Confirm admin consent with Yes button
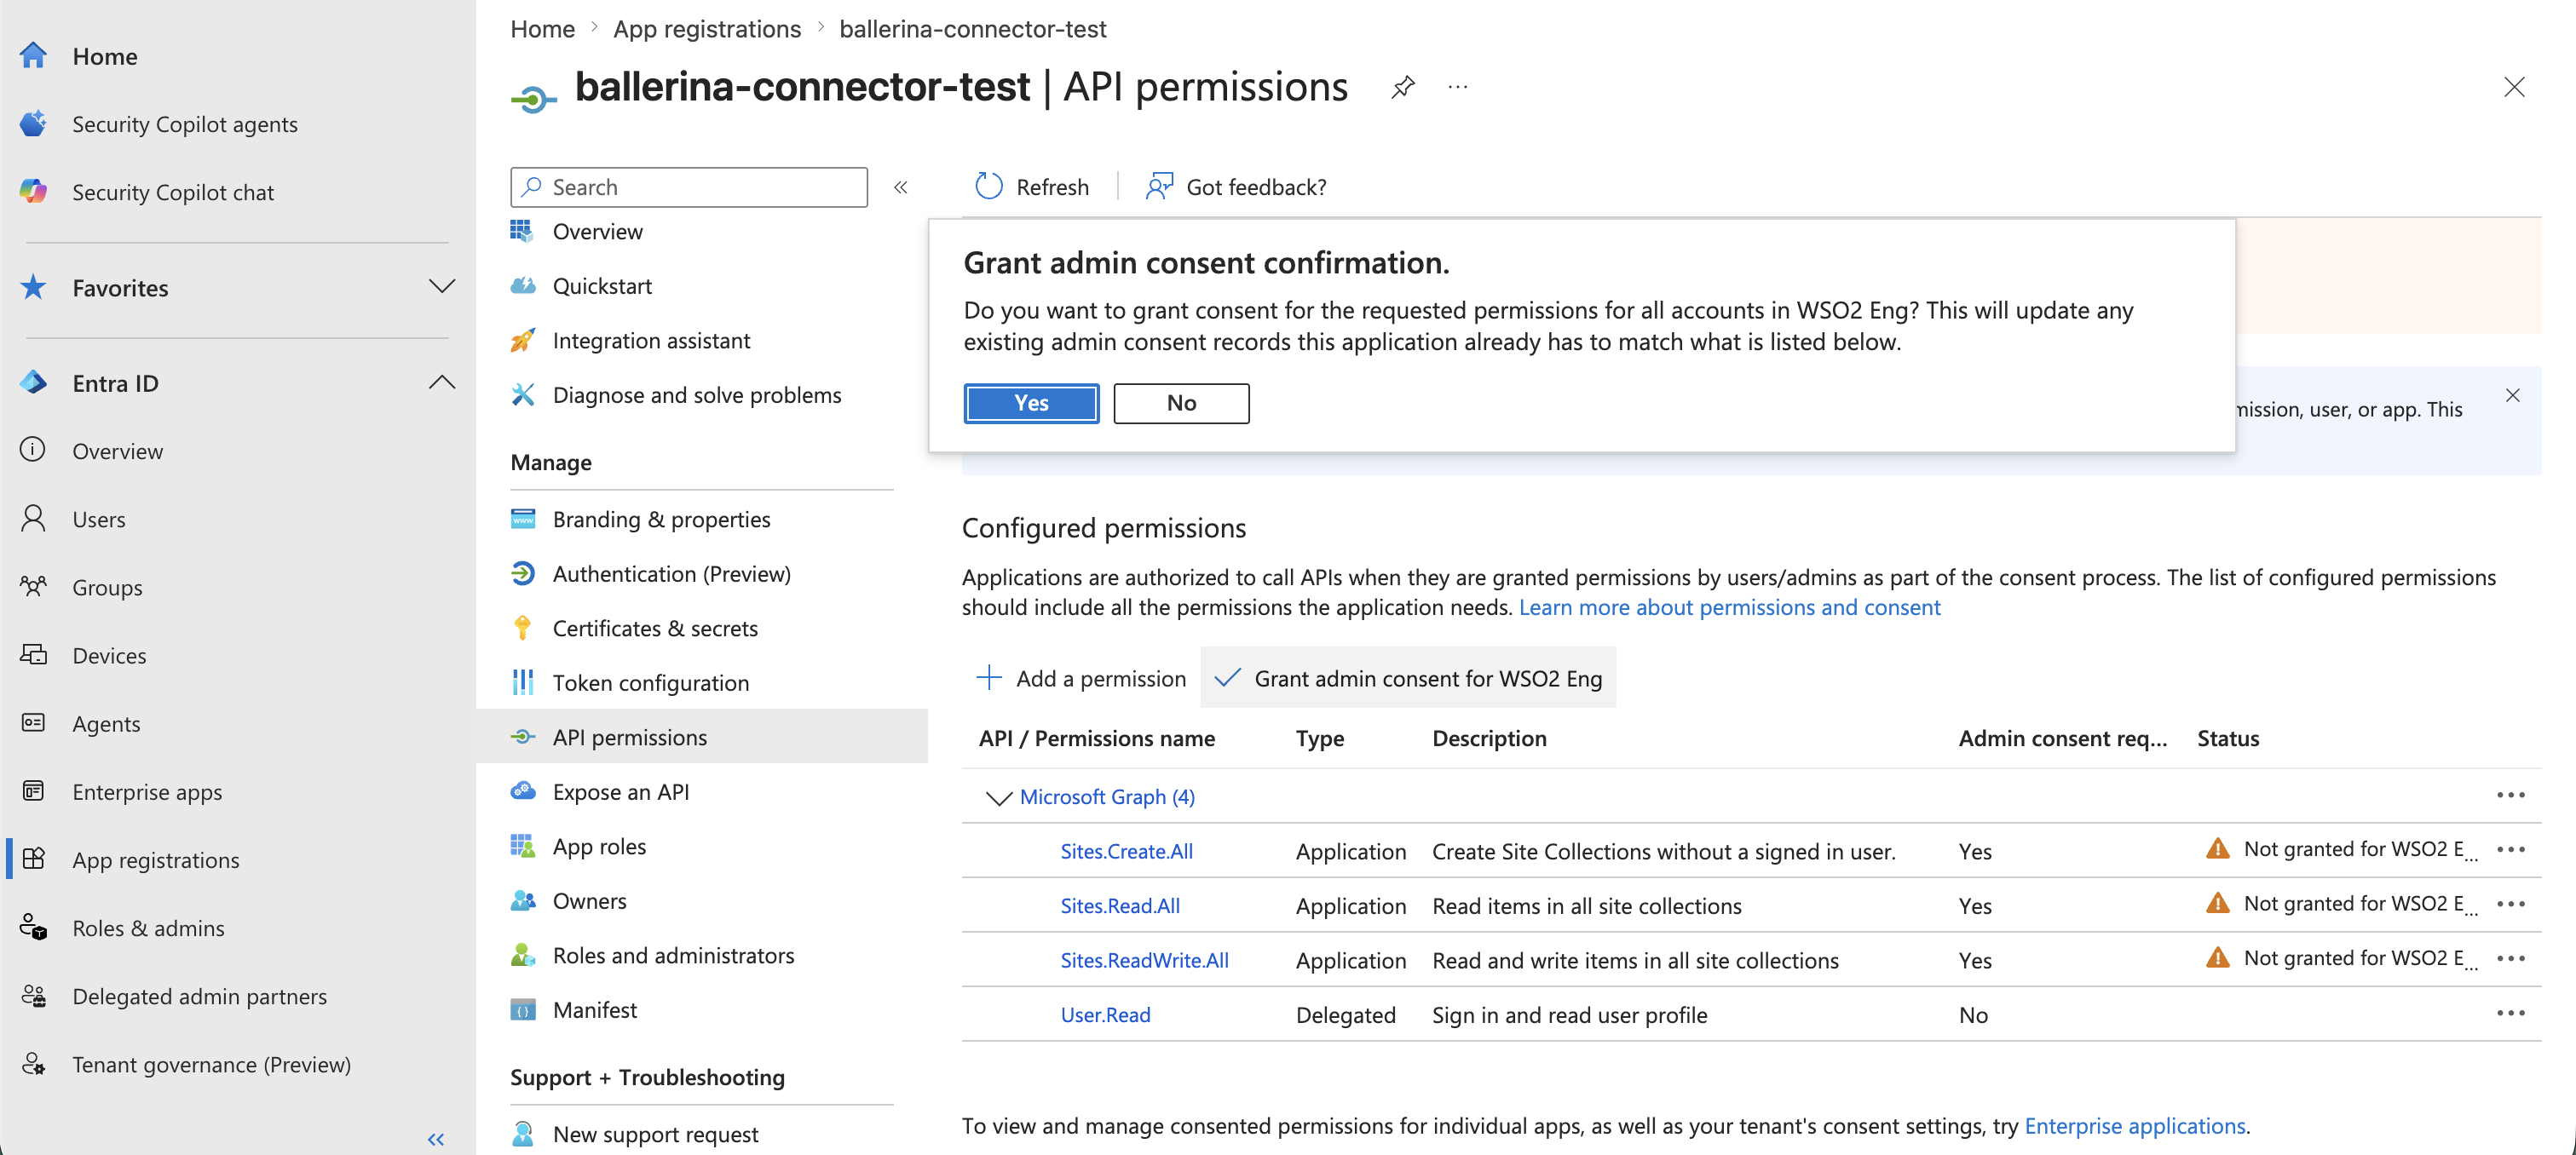 1031,403
